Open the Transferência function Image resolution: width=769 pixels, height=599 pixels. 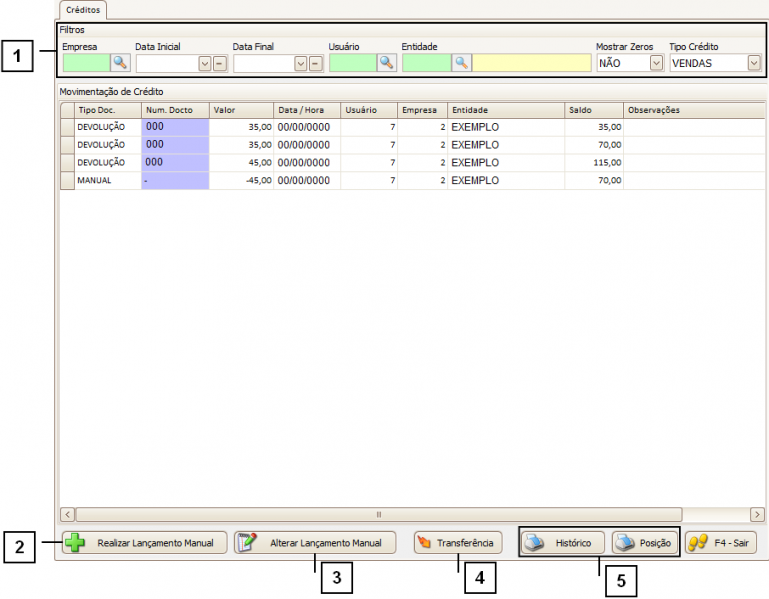pyautogui.click(x=457, y=543)
